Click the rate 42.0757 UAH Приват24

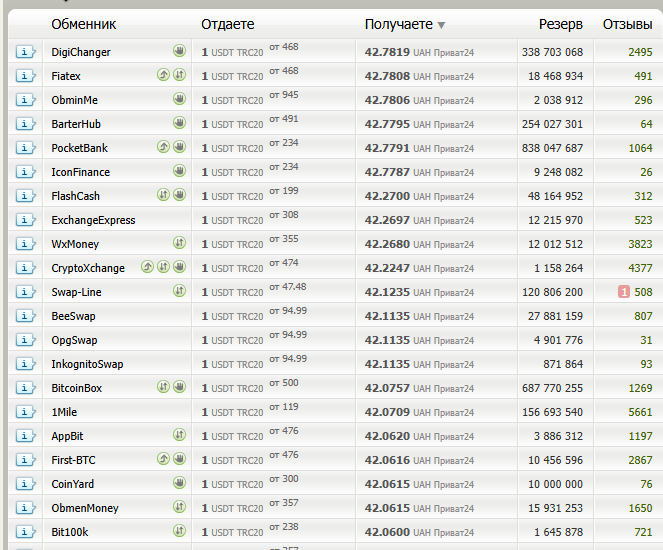(x=419, y=388)
